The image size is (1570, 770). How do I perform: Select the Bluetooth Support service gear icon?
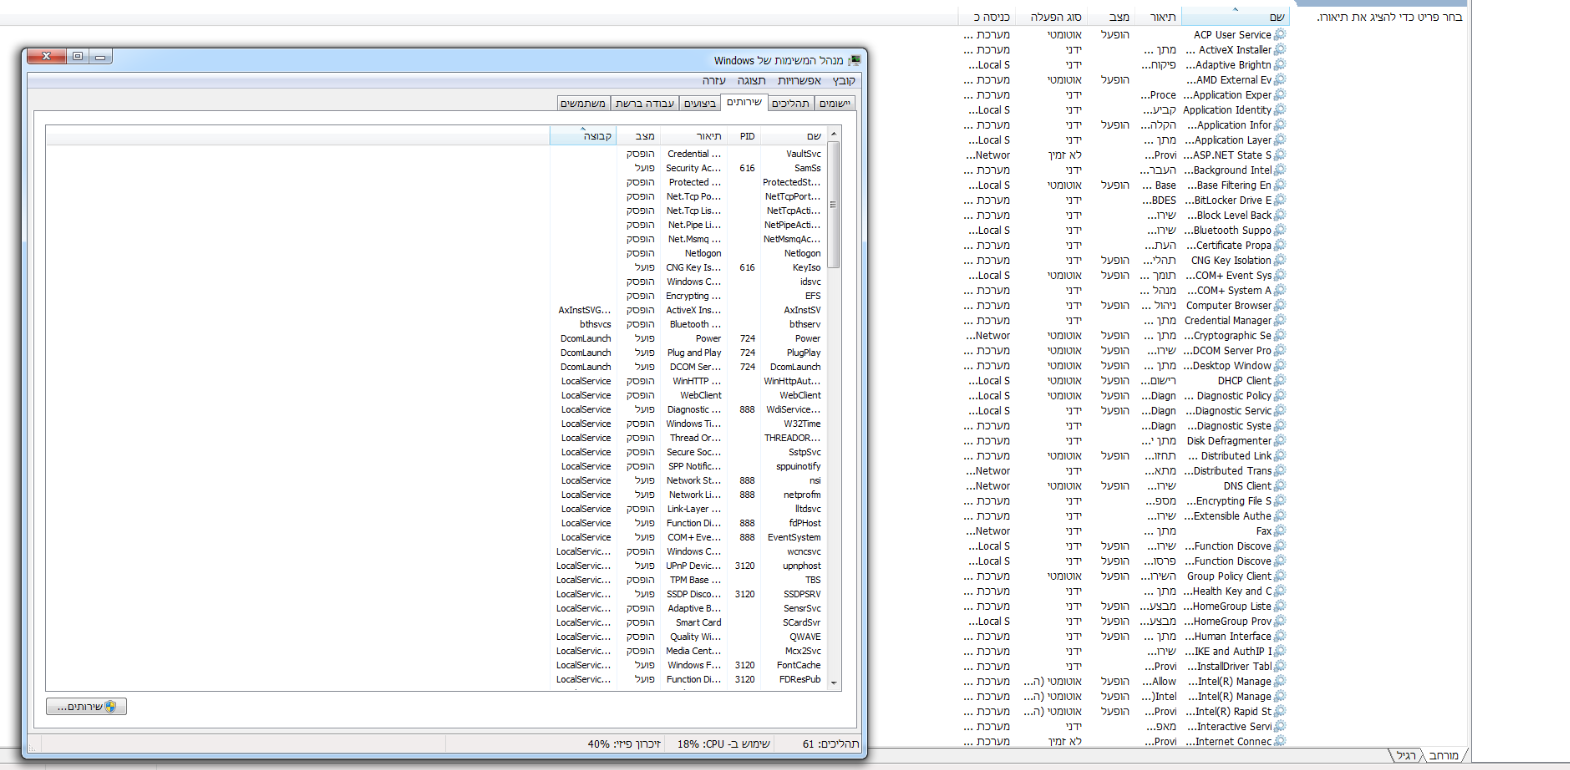coord(1280,230)
